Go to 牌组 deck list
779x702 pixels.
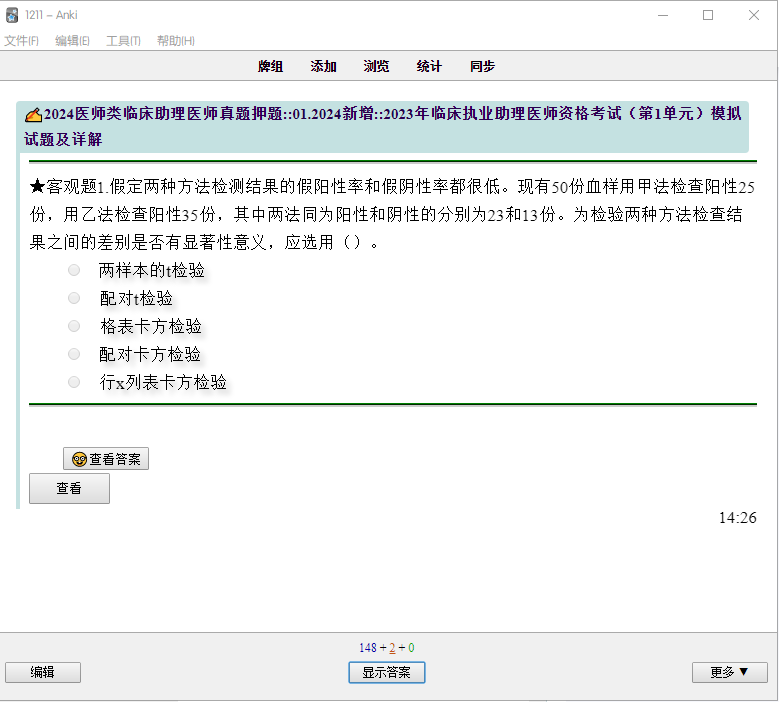click(x=270, y=66)
